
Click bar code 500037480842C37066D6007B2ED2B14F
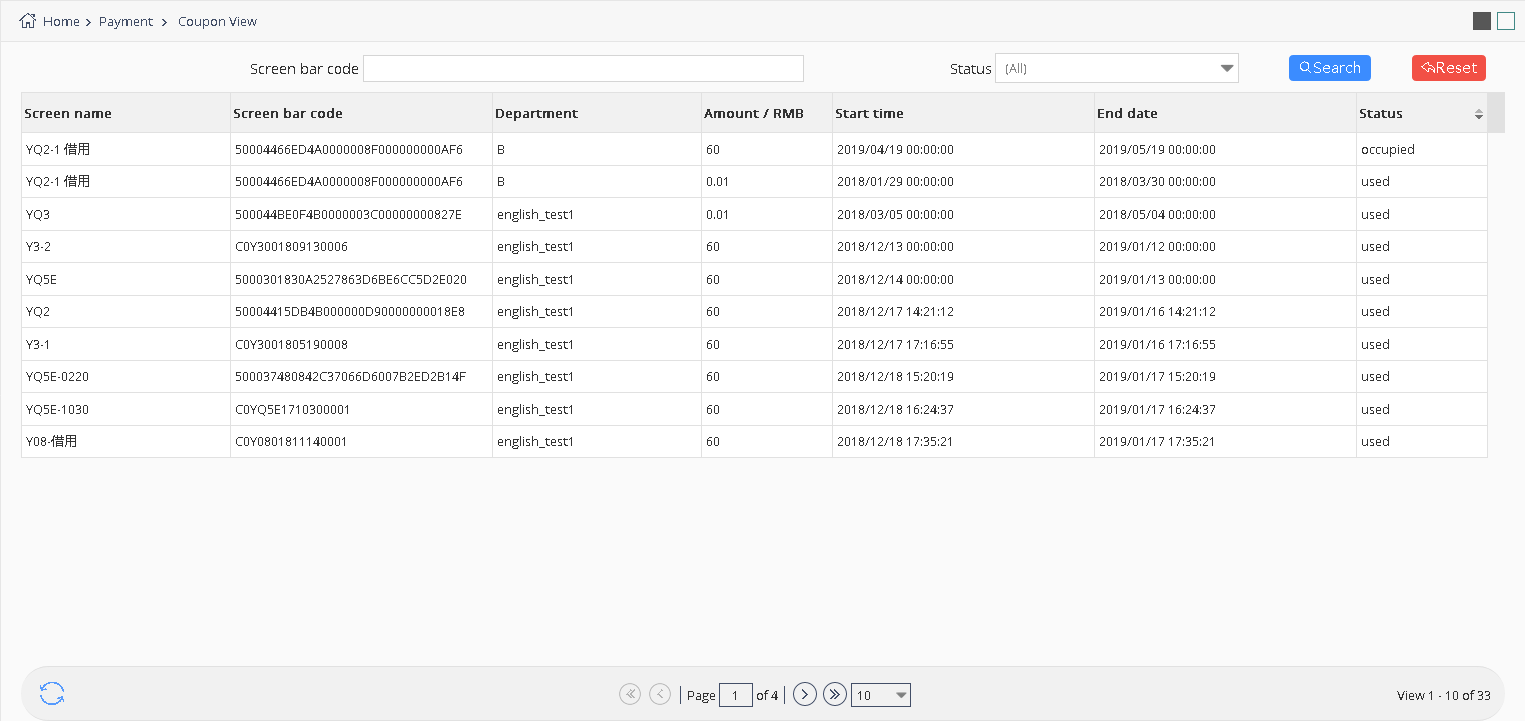pos(351,377)
